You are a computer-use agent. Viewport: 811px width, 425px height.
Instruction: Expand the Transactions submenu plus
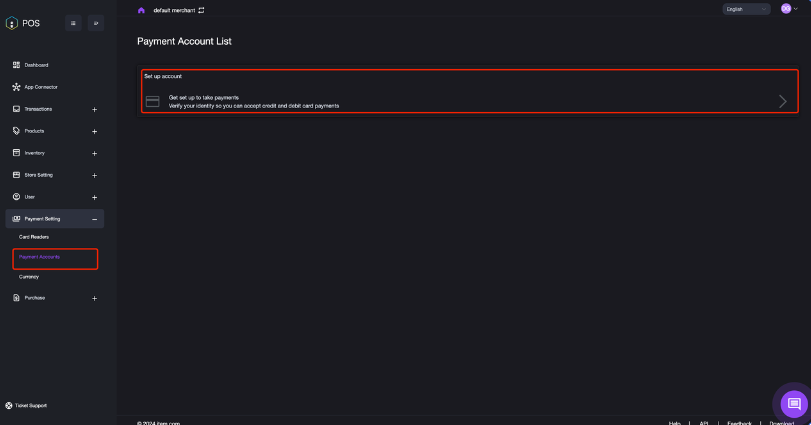pyautogui.click(x=94, y=109)
